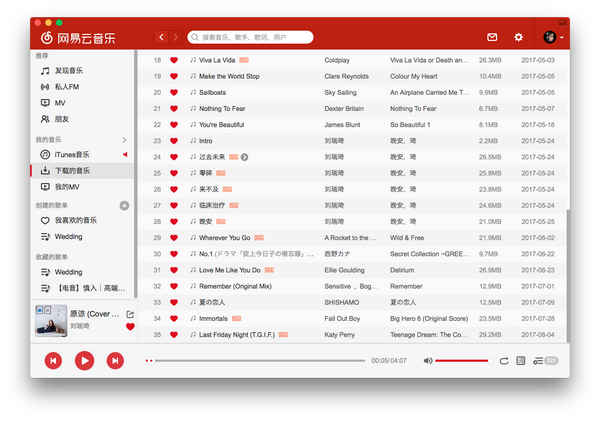600x421 pixels.
Task: Open album Delirium
Action: 402,270
